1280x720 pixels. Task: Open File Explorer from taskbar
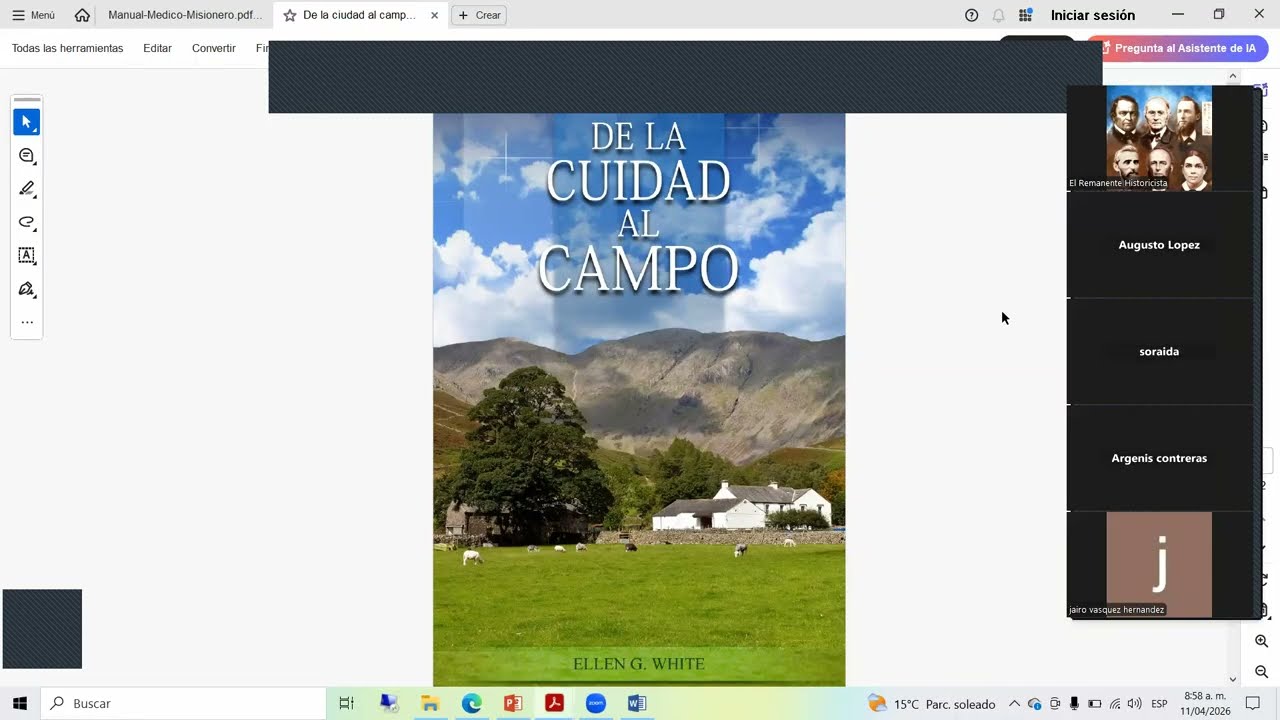click(430, 704)
